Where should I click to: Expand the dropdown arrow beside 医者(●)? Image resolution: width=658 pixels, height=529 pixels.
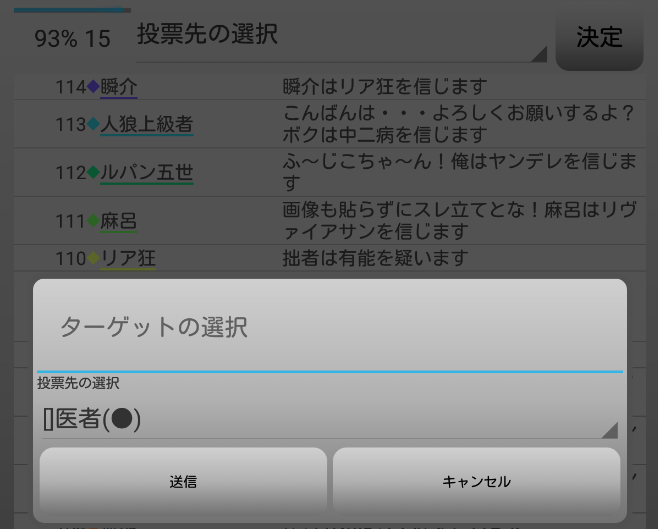coord(610,430)
